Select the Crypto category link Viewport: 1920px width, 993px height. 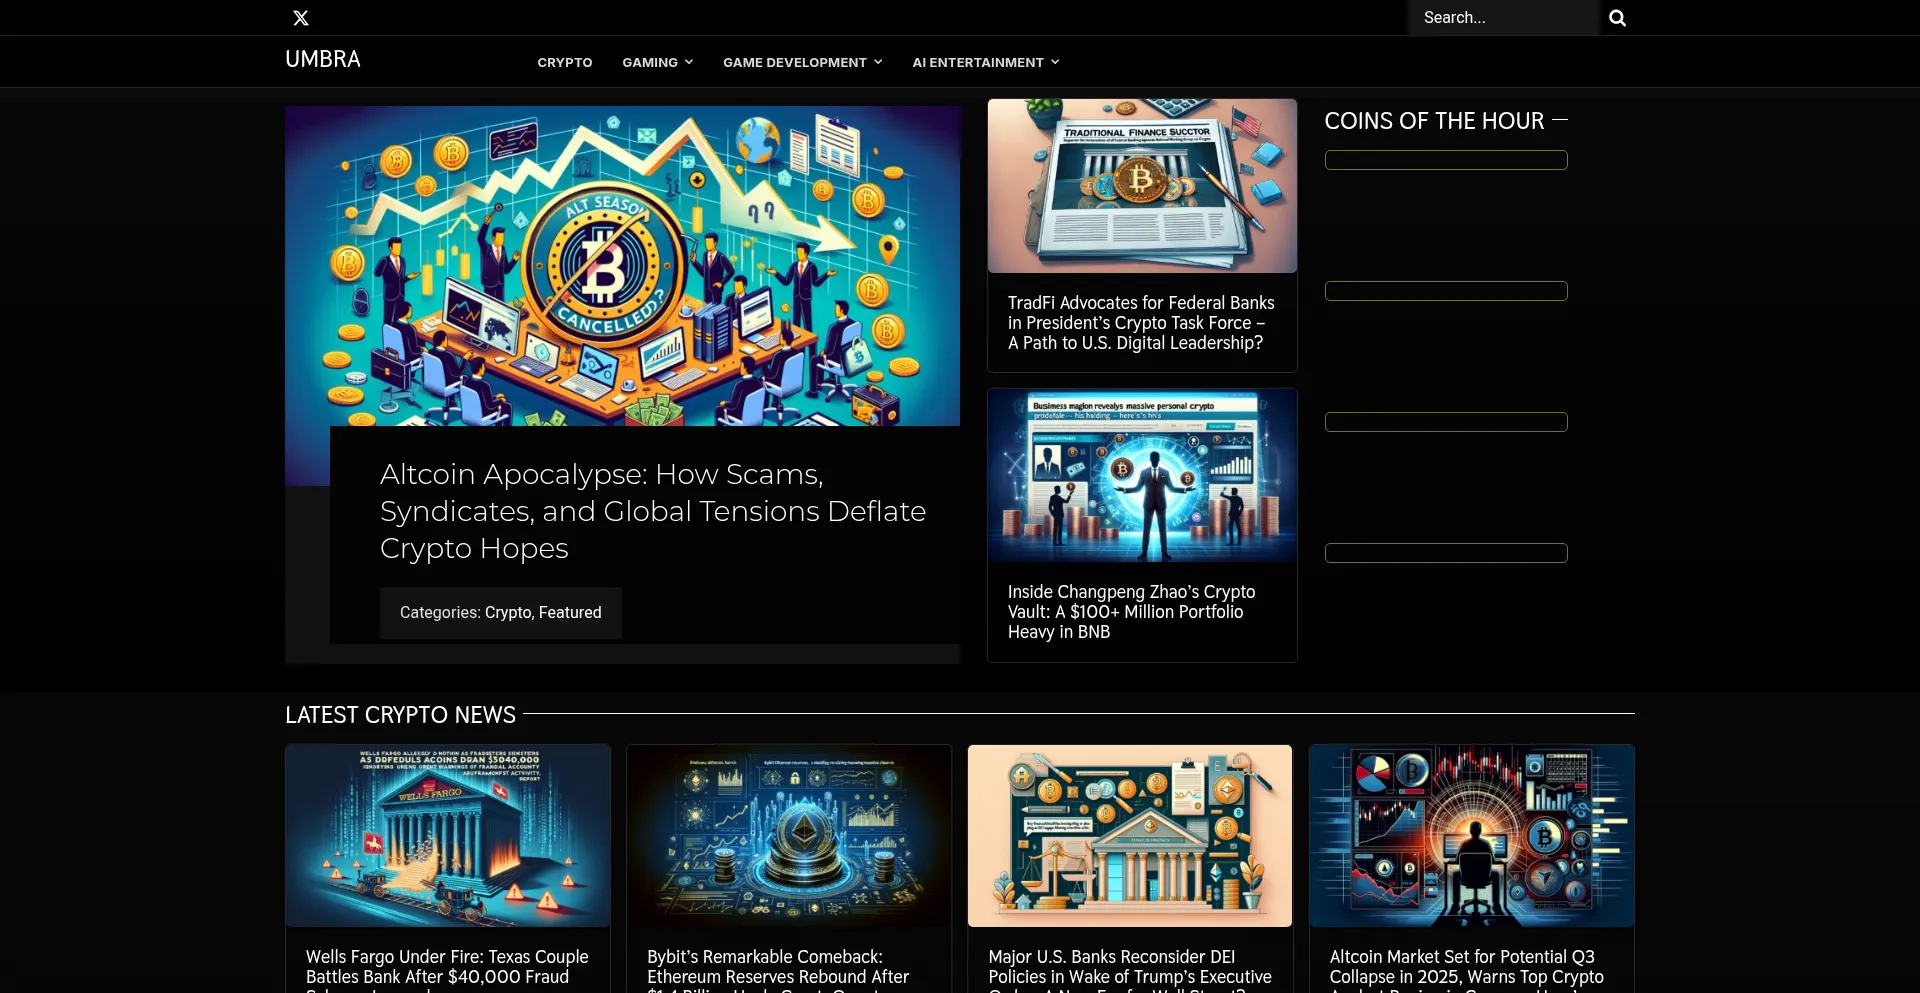pos(508,612)
